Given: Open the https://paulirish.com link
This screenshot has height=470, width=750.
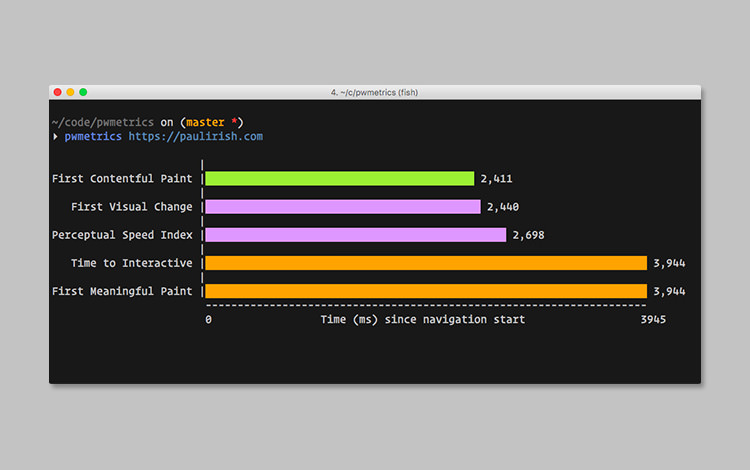Looking at the screenshot, I should tap(195, 137).
